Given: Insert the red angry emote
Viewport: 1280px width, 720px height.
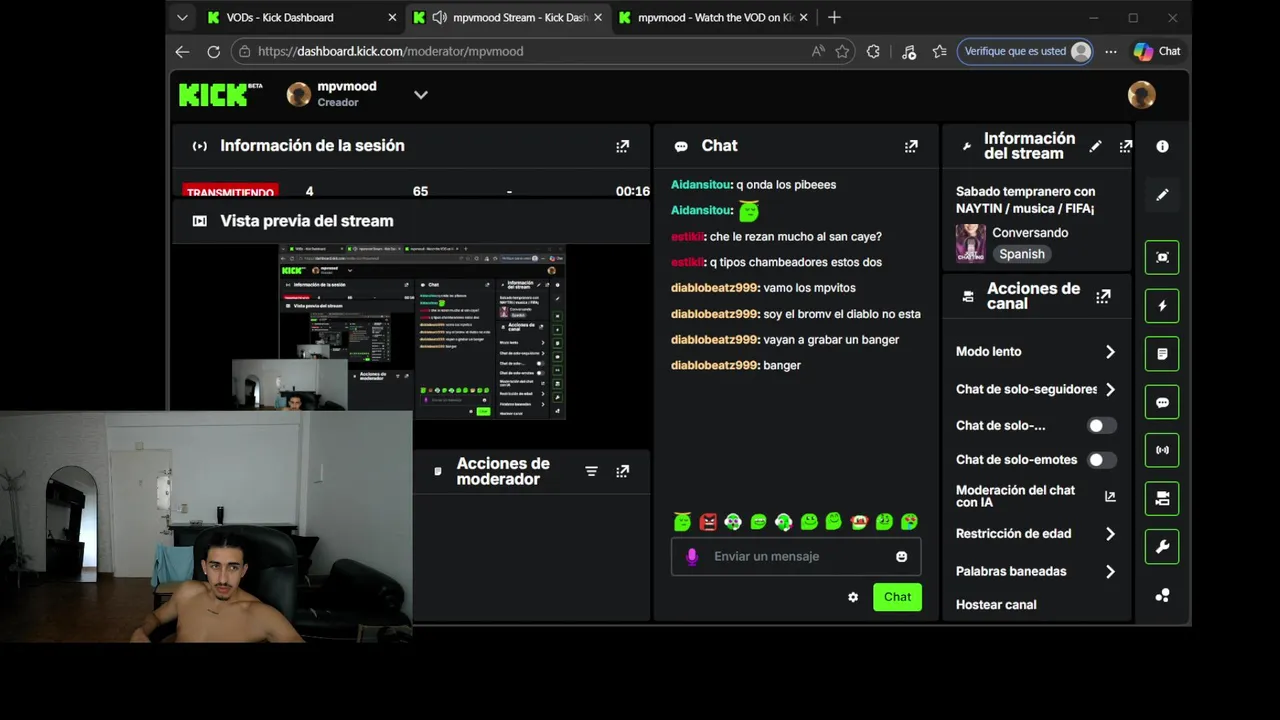Looking at the screenshot, I should [708, 521].
